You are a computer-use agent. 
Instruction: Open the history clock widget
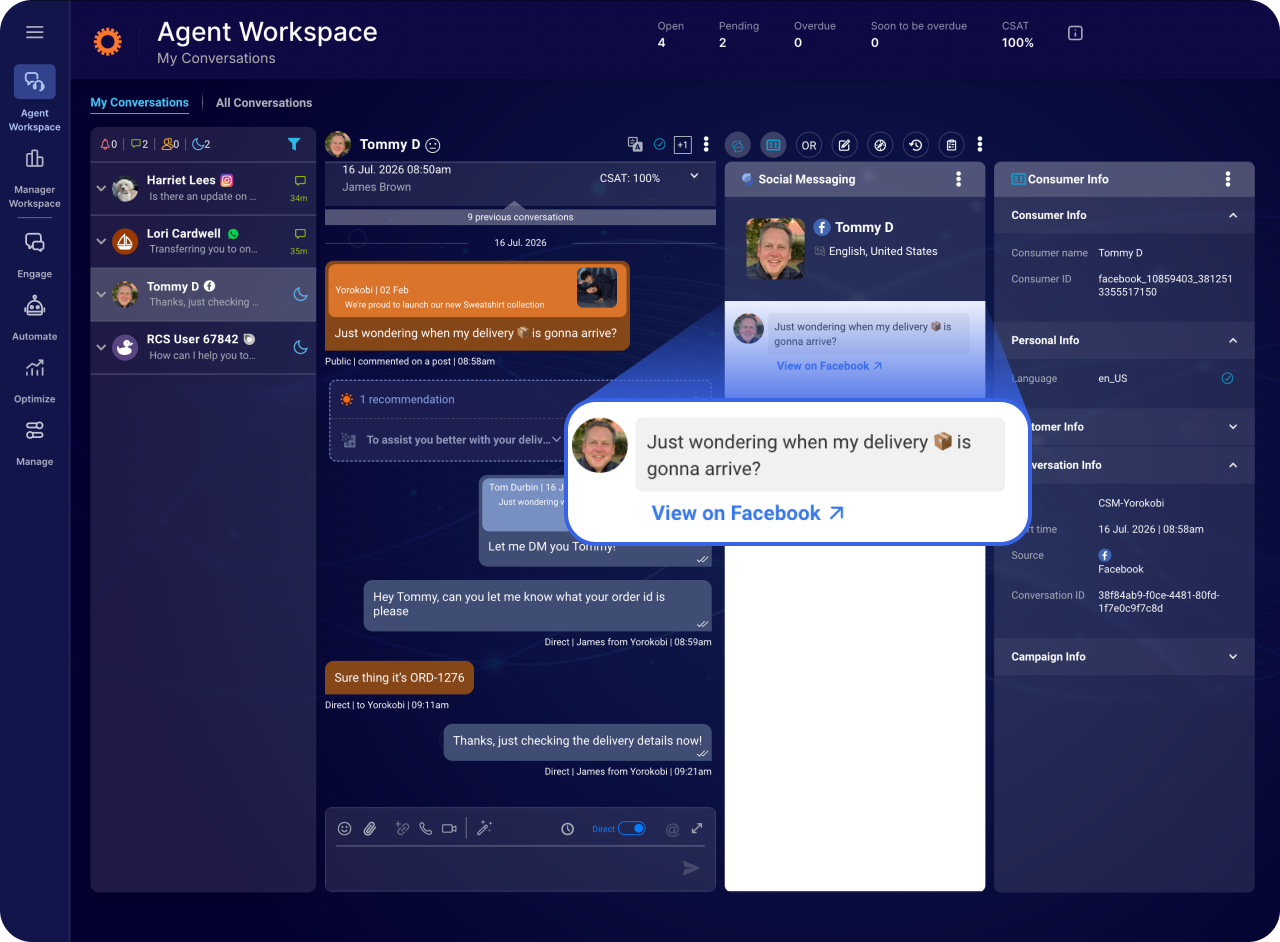916,145
